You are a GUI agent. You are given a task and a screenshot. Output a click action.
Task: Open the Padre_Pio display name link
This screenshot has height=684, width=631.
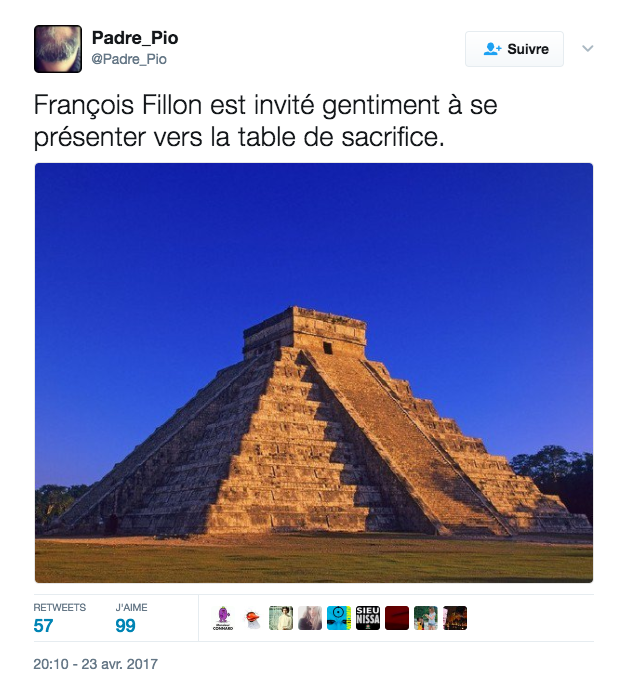[135, 38]
